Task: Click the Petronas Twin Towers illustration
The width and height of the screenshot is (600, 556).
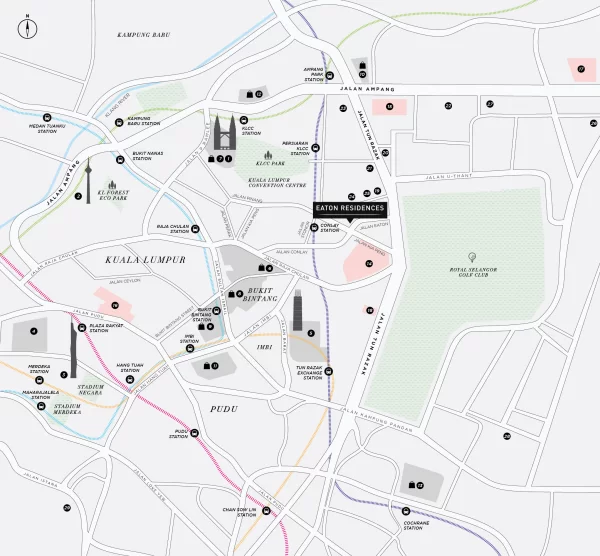Action: click(x=225, y=132)
